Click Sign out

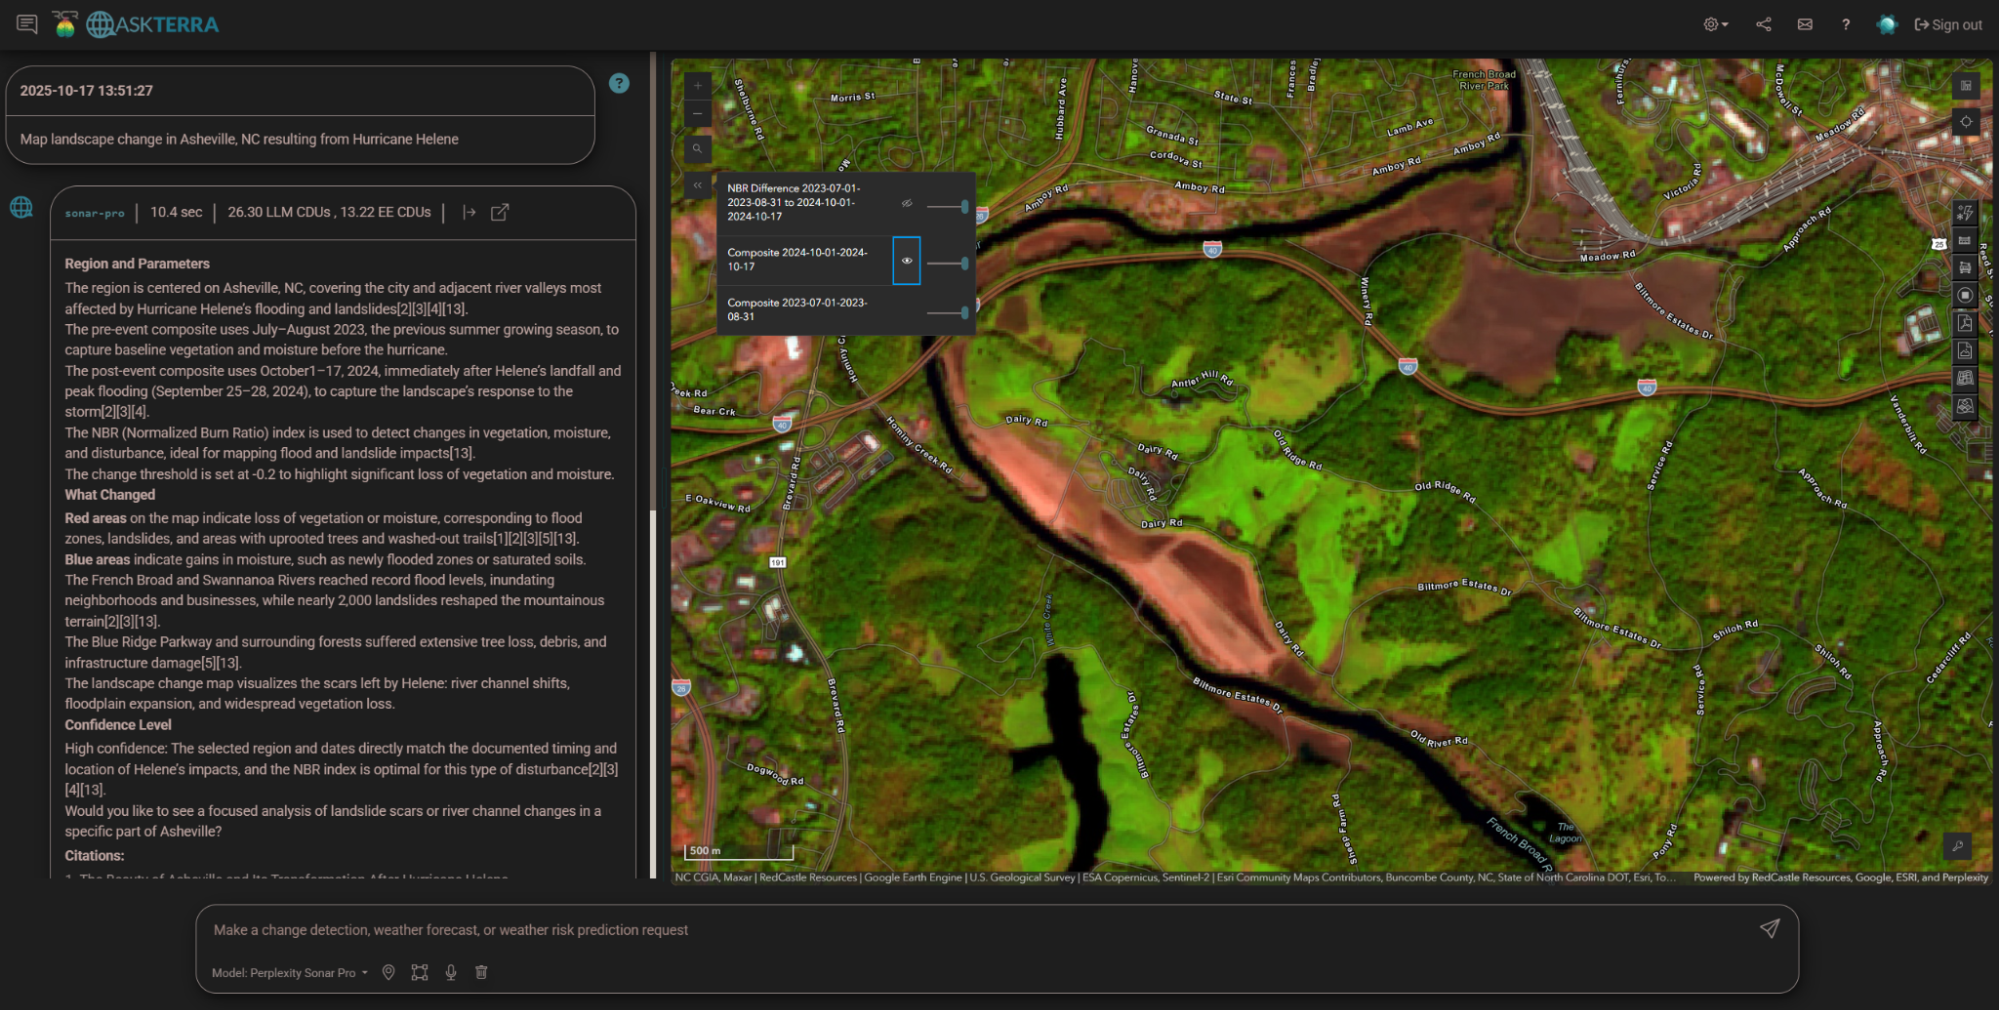1948,25
